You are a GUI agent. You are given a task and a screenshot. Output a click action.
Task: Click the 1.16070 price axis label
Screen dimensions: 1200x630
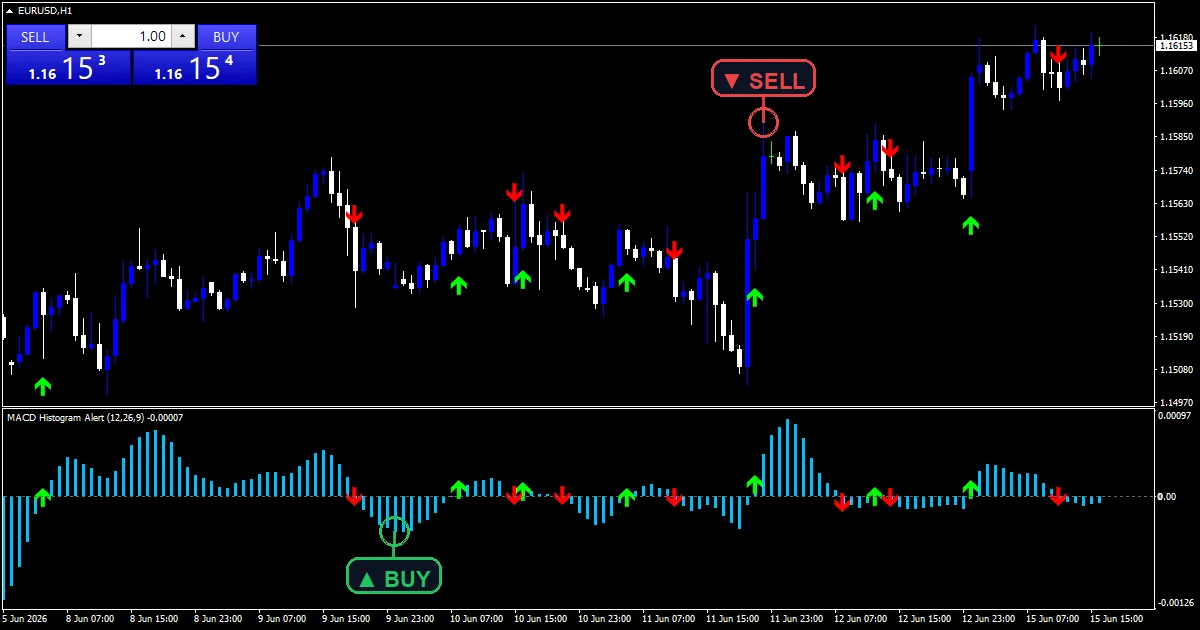(x=1176, y=70)
